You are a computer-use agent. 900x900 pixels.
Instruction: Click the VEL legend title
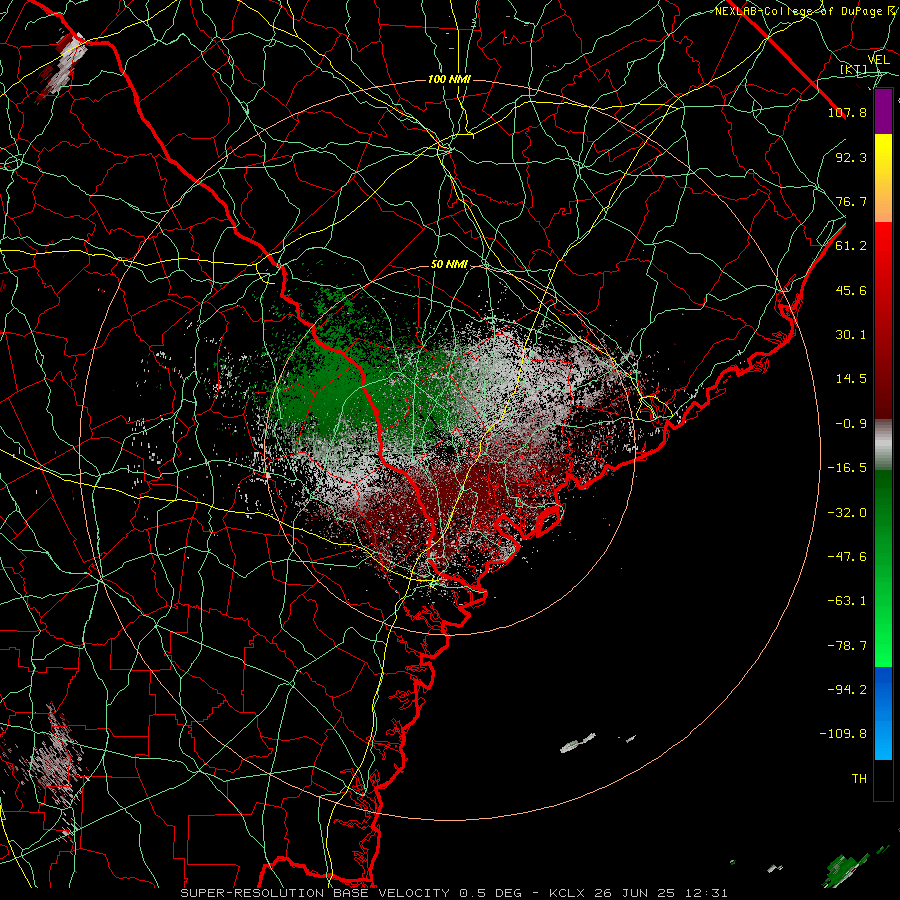(879, 60)
